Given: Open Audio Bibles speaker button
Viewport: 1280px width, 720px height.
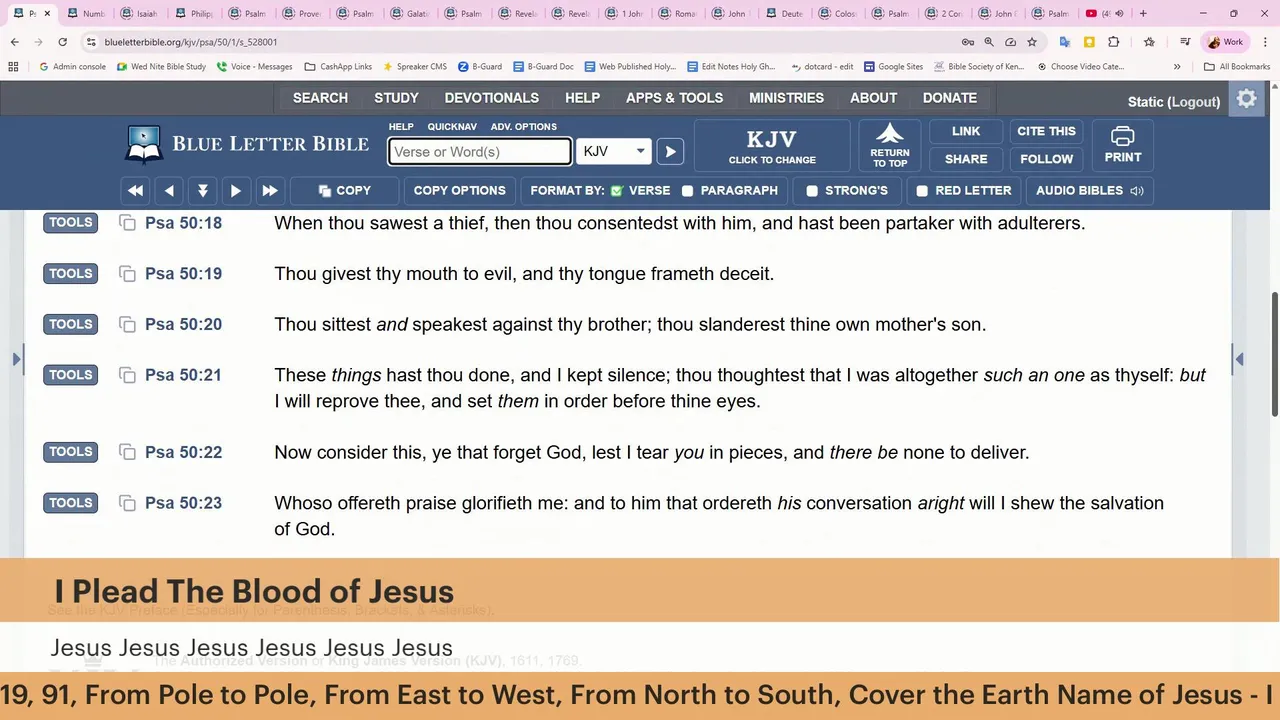Looking at the screenshot, I should point(1089,190).
